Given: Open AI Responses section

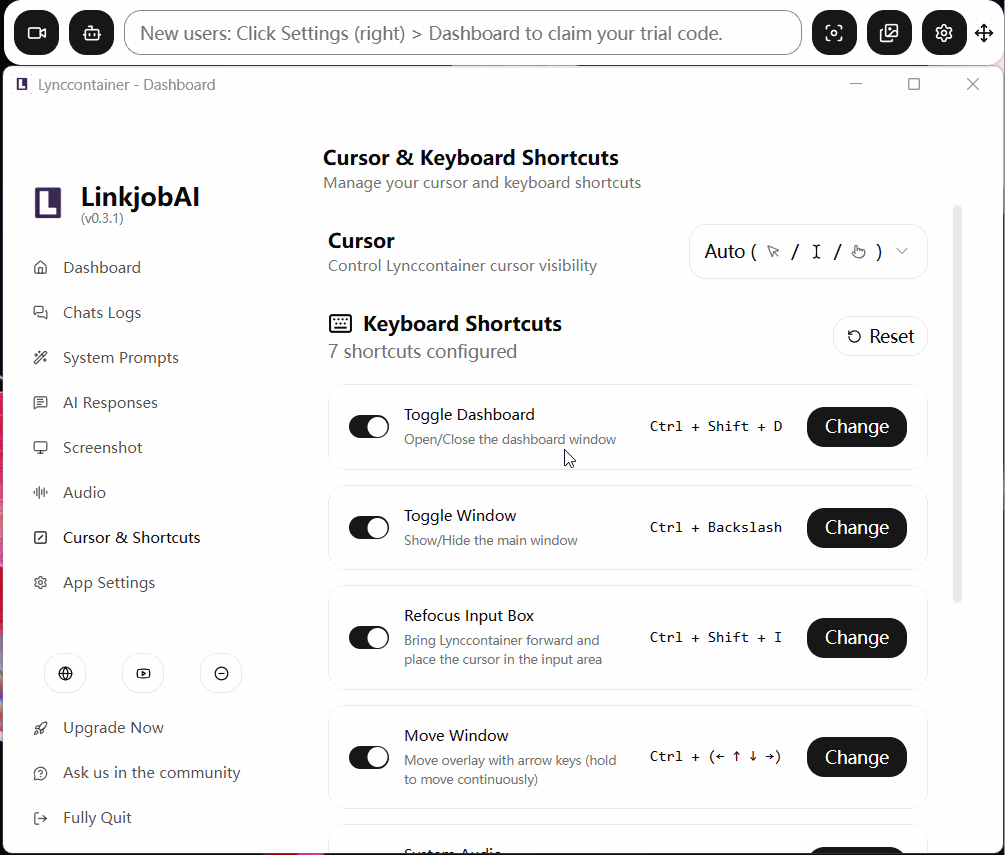Looking at the screenshot, I should coord(110,403).
